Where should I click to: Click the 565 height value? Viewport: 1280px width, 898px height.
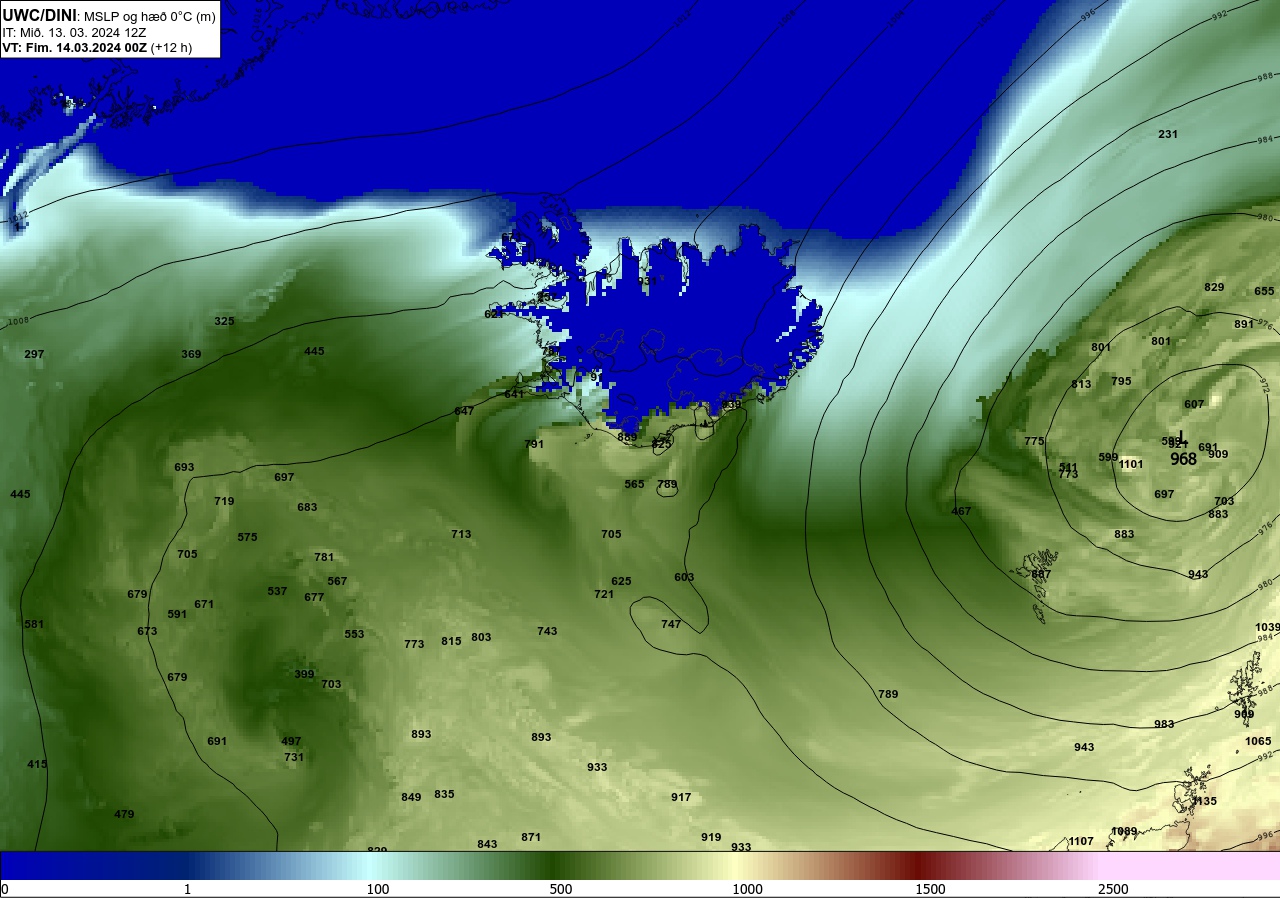pyautogui.click(x=635, y=484)
